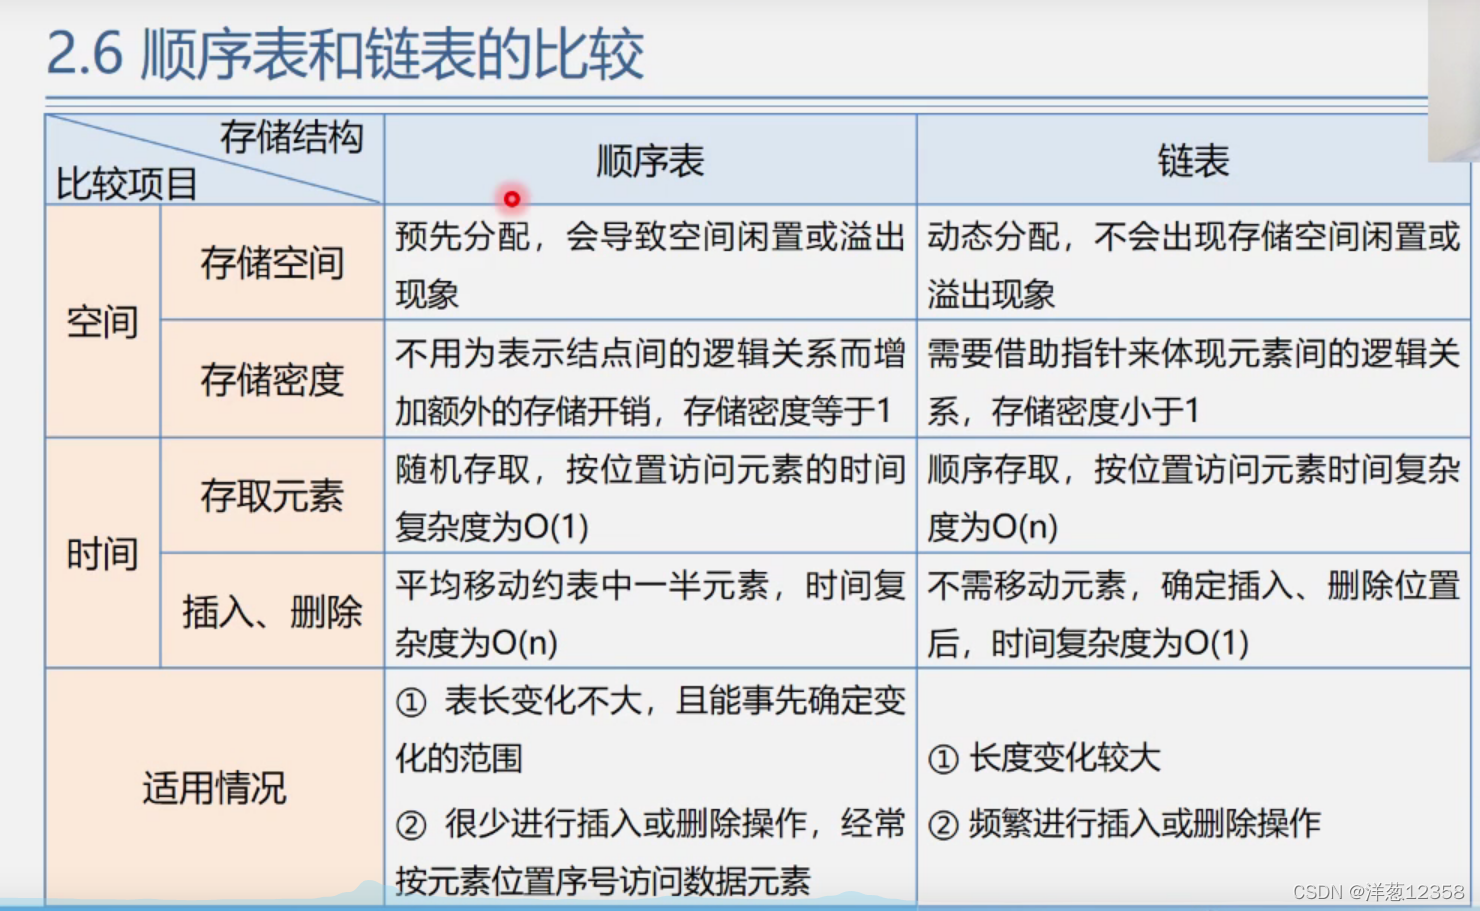Click the cell stating '存储密度小于1'

(x=1193, y=379)
